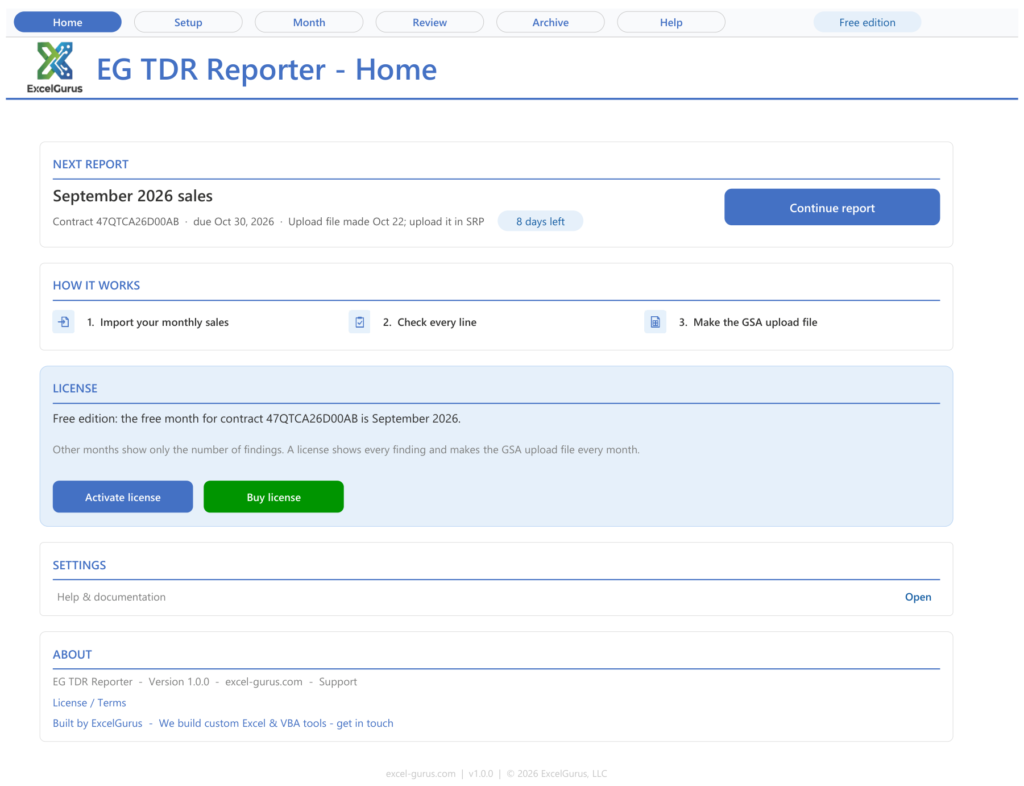Click the Free edition badge

coord(867,22)
